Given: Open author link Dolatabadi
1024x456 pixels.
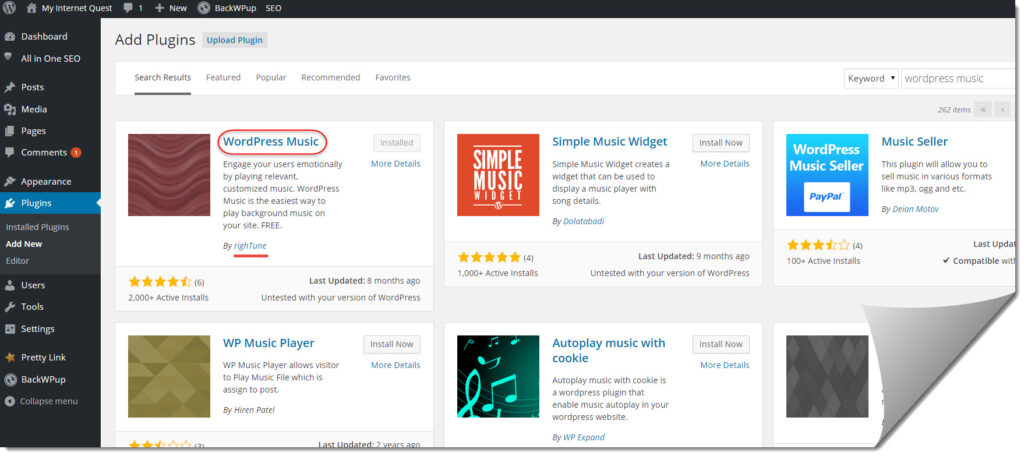Looking at the screenshot, I should 583,221.
